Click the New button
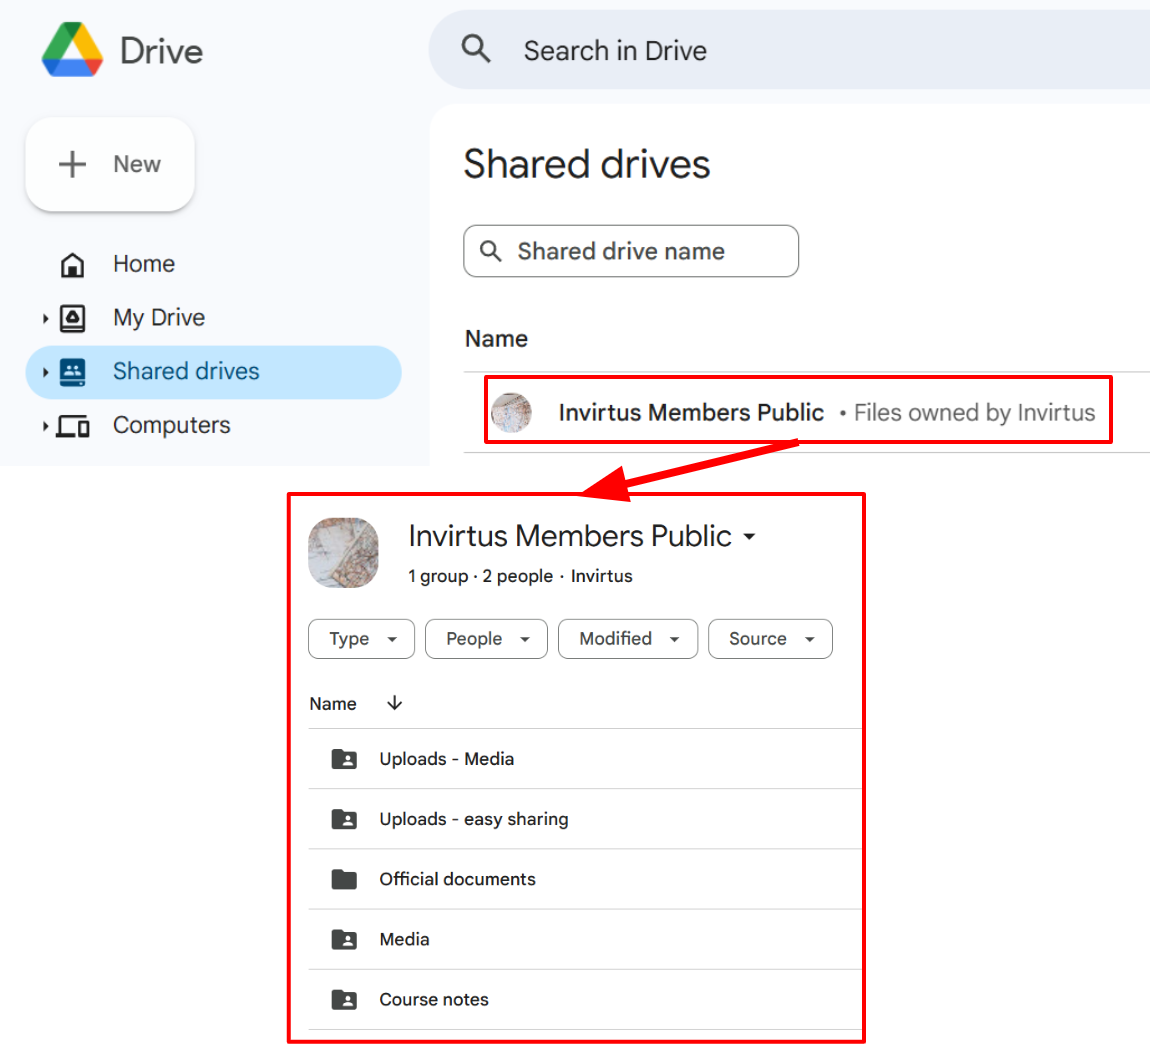Image resolution: width=1150 pixels, height=1049 pixels. tap(110, 164)
